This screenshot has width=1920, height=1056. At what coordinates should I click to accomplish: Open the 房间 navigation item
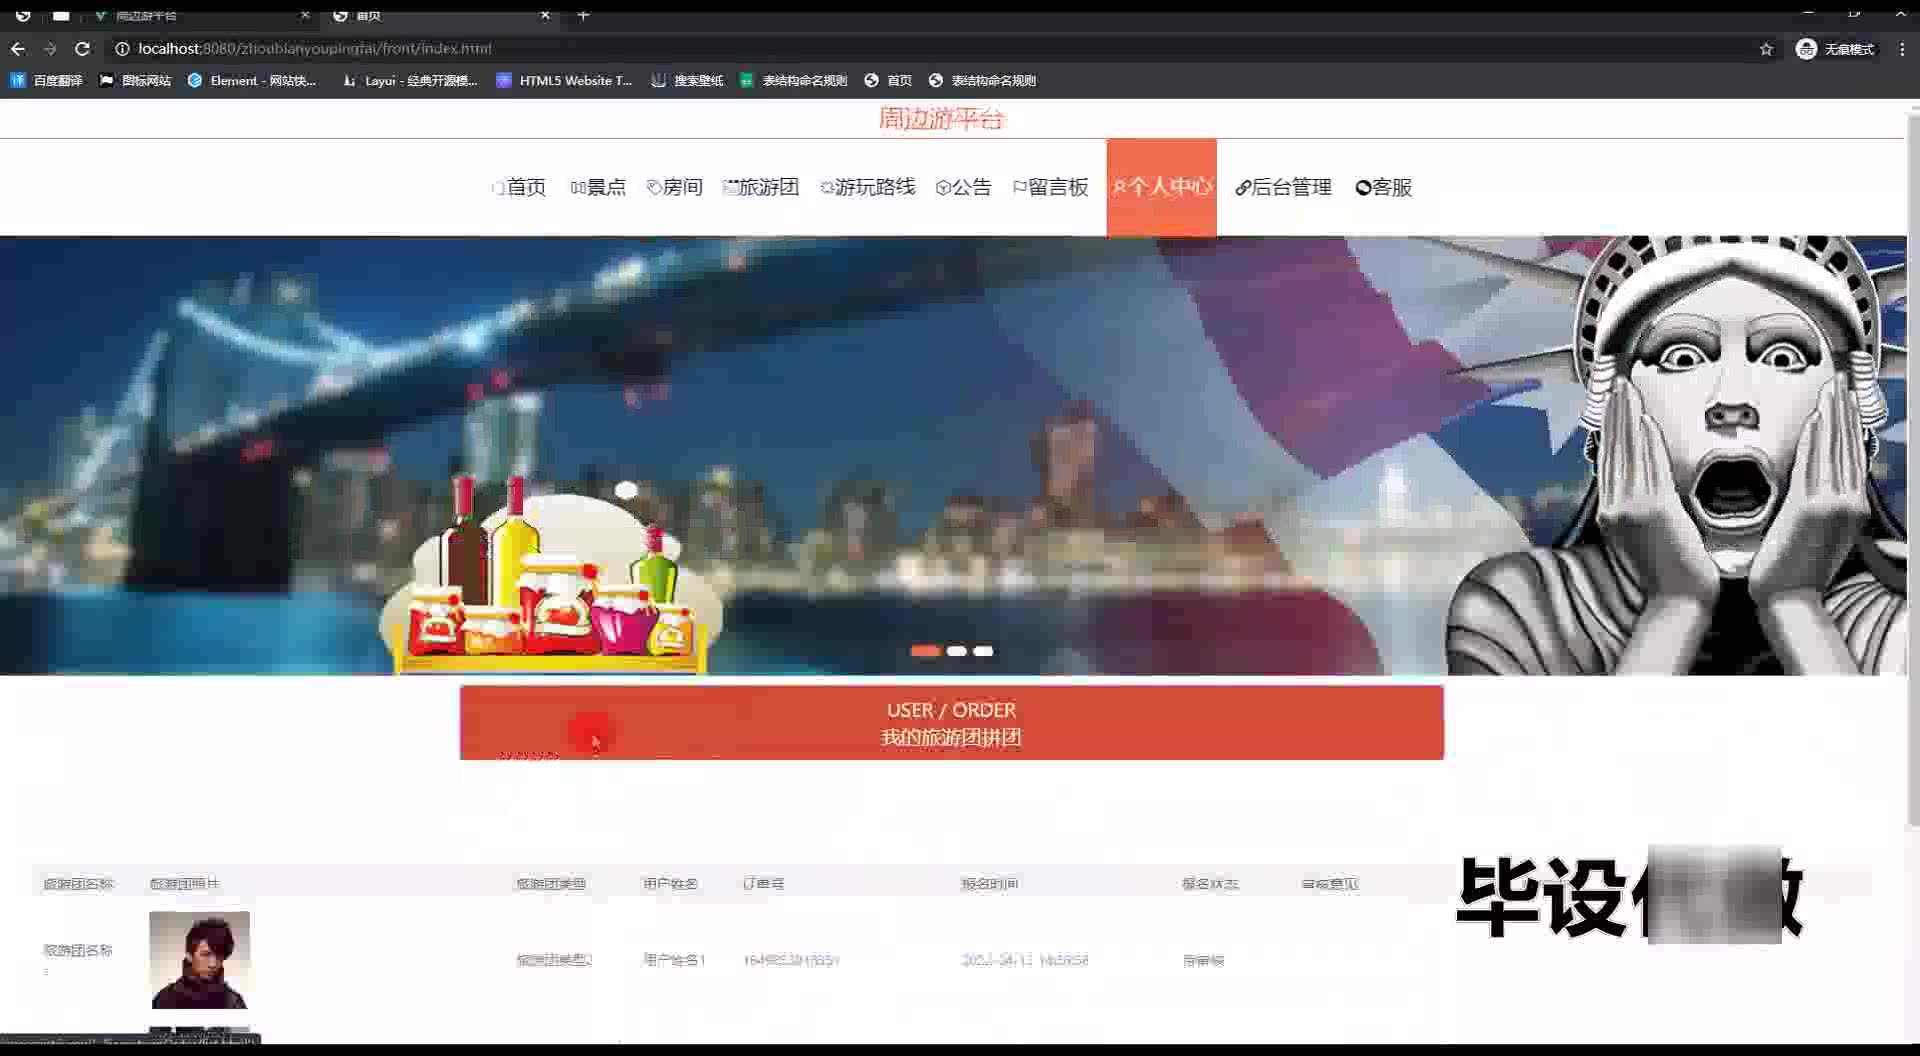(675, 187)
